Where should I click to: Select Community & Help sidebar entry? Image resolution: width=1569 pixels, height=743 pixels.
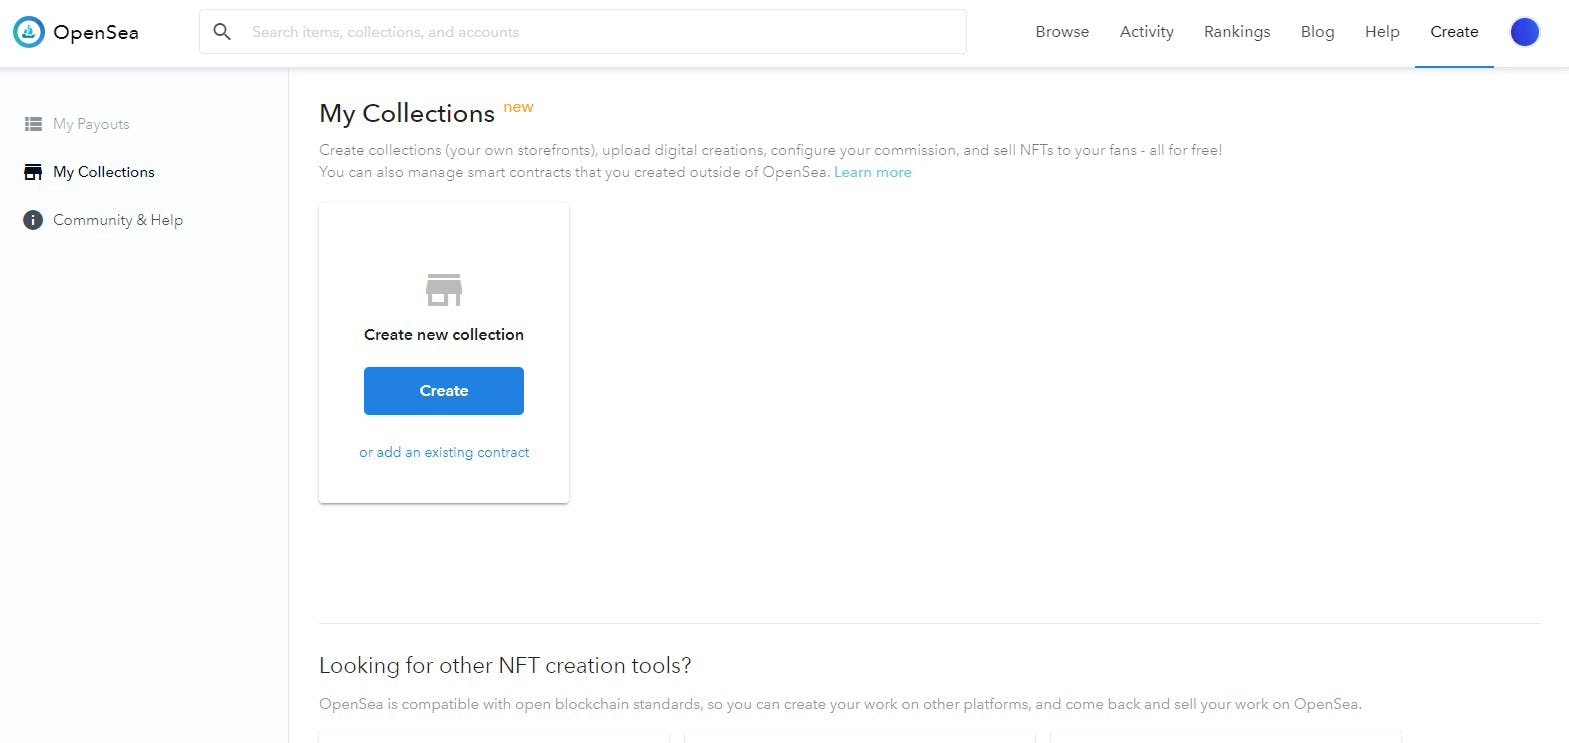(118, 220)
